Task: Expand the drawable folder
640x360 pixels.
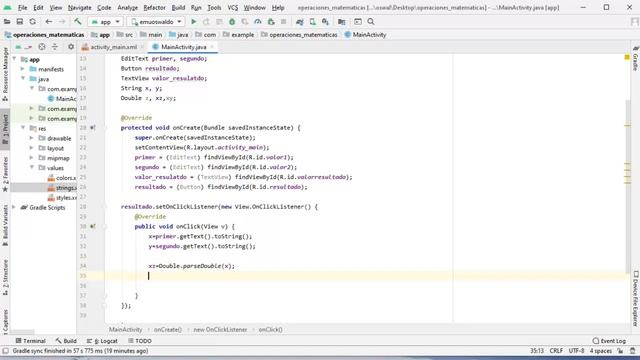Action: (31, 138)
